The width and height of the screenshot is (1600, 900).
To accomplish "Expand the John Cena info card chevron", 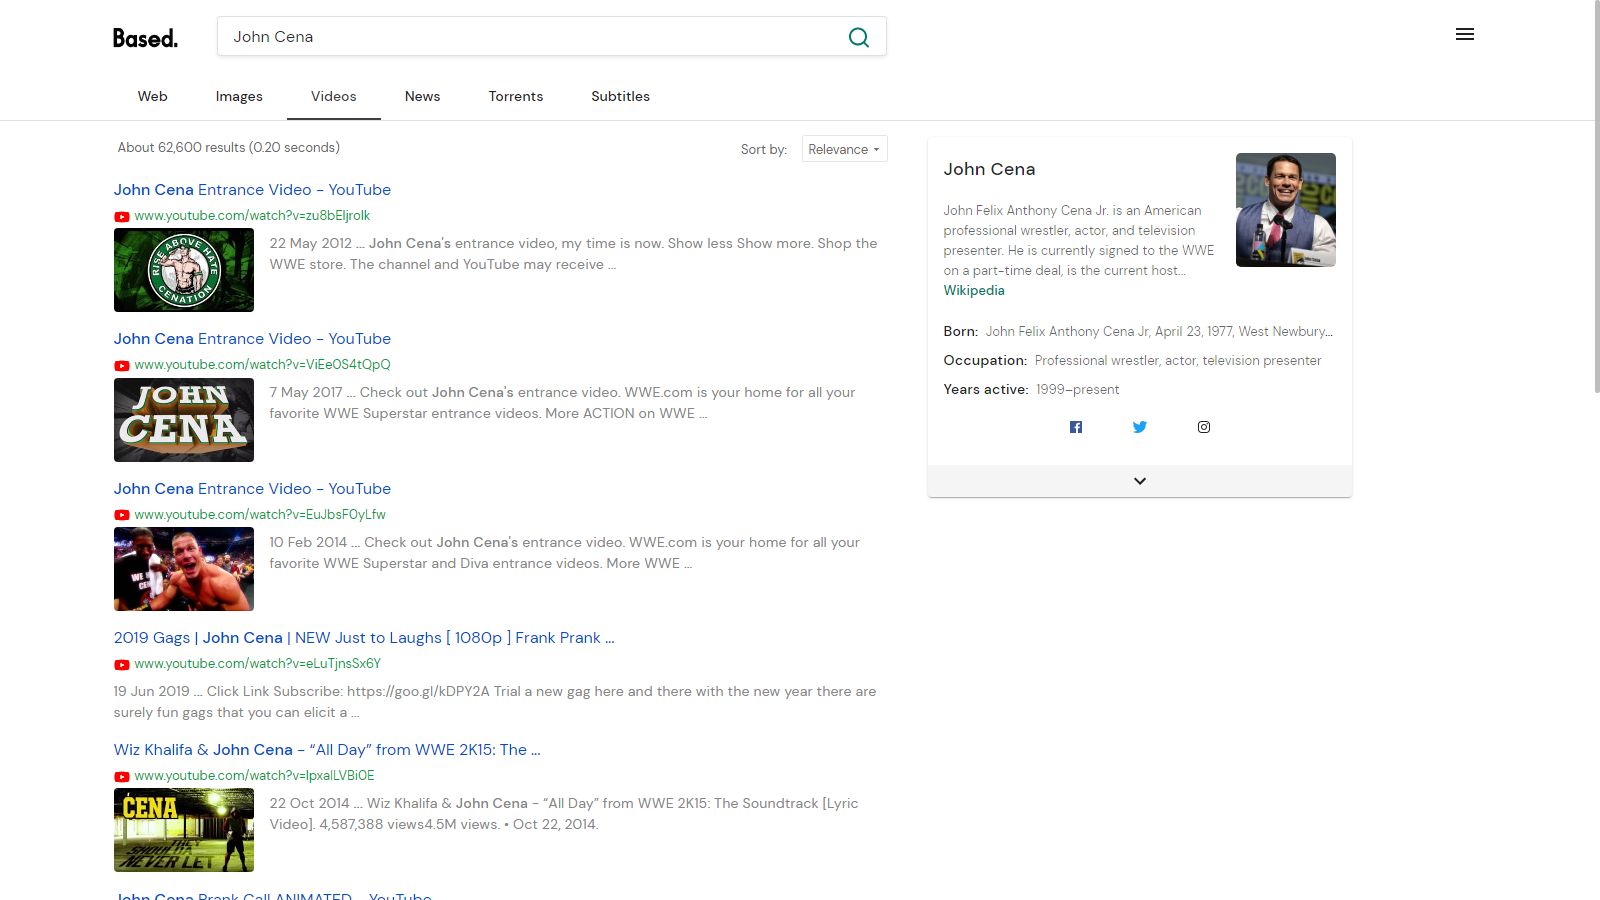I will pos(1140,481).
